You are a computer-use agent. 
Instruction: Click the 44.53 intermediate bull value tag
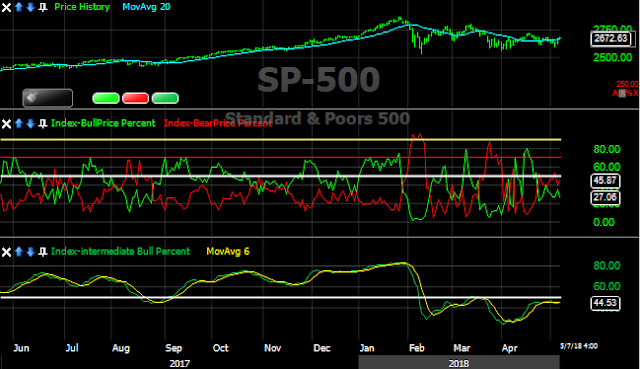[605, 303]
